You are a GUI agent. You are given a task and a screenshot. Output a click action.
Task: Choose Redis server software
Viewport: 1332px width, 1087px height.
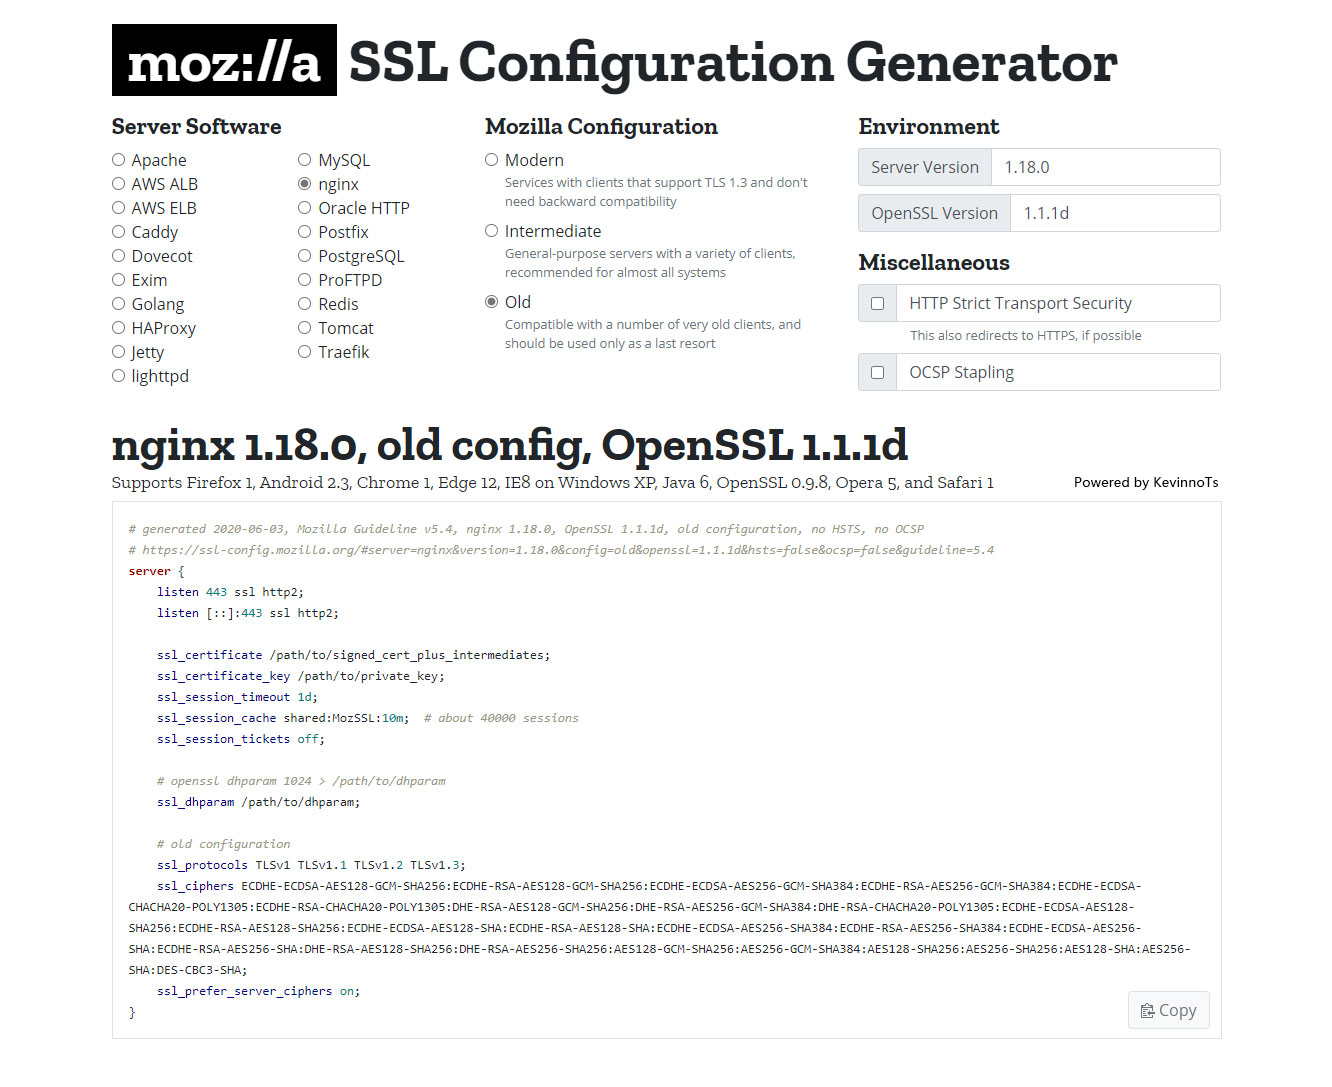pyautogui.click(x=305, y=304)
